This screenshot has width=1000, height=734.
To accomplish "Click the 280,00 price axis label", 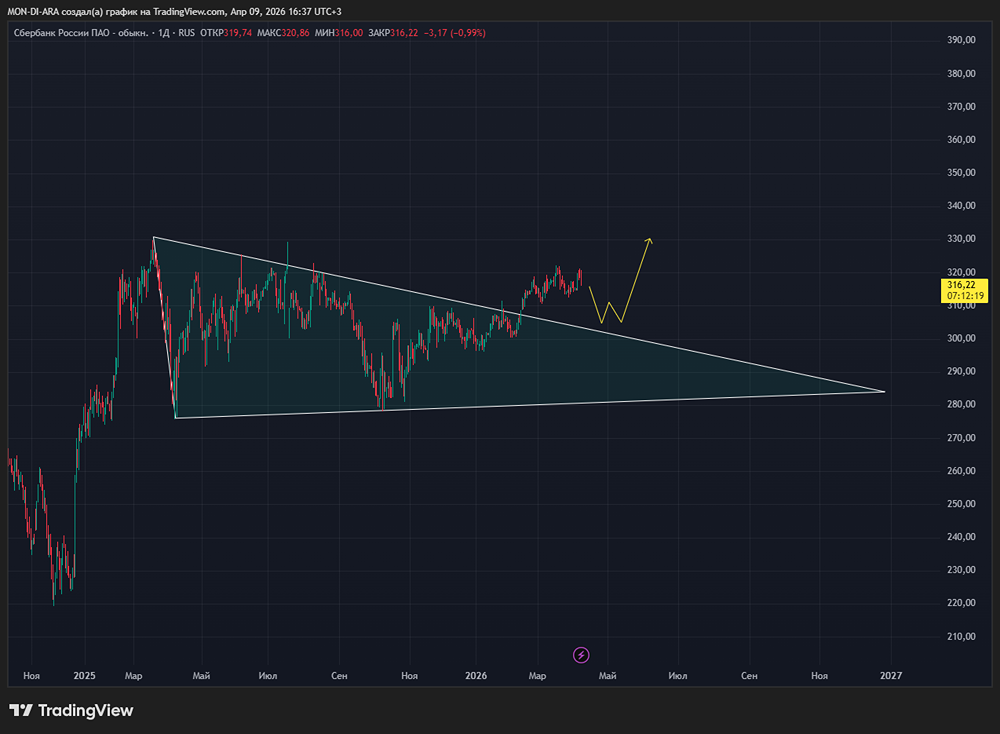I will click(961, 404).
